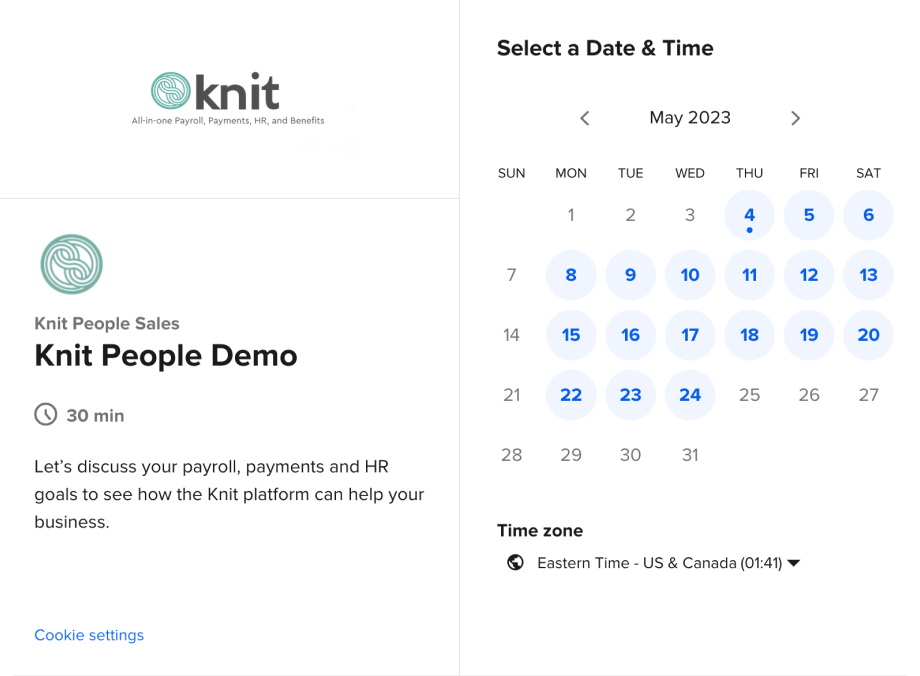The image size is (920, 676).
Task: Open Cookie settings
Action: click(x=89, y=634)
